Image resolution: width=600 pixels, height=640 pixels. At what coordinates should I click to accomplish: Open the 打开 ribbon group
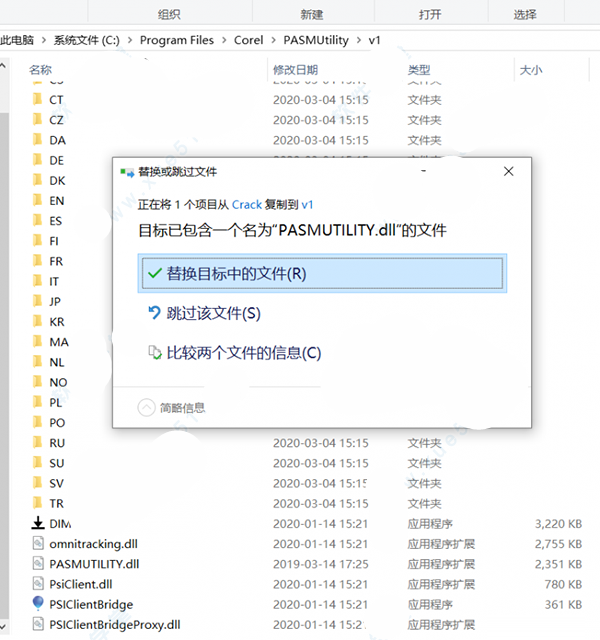point(430,15)
